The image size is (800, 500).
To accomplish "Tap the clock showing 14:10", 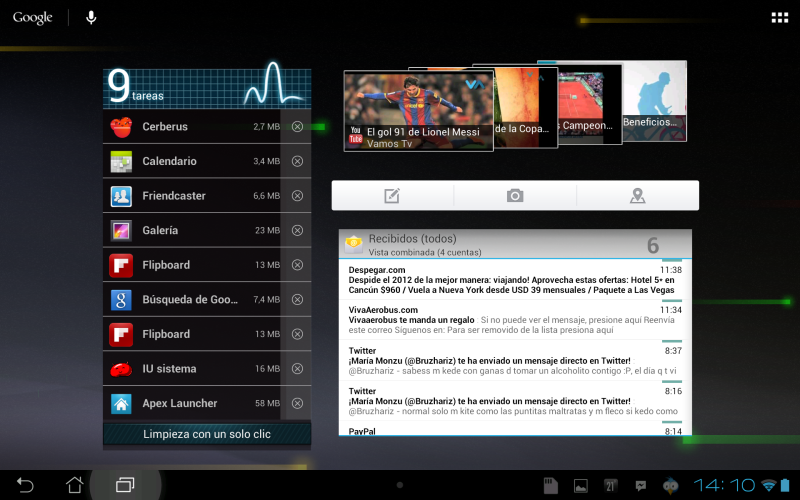I will (723, 485).
